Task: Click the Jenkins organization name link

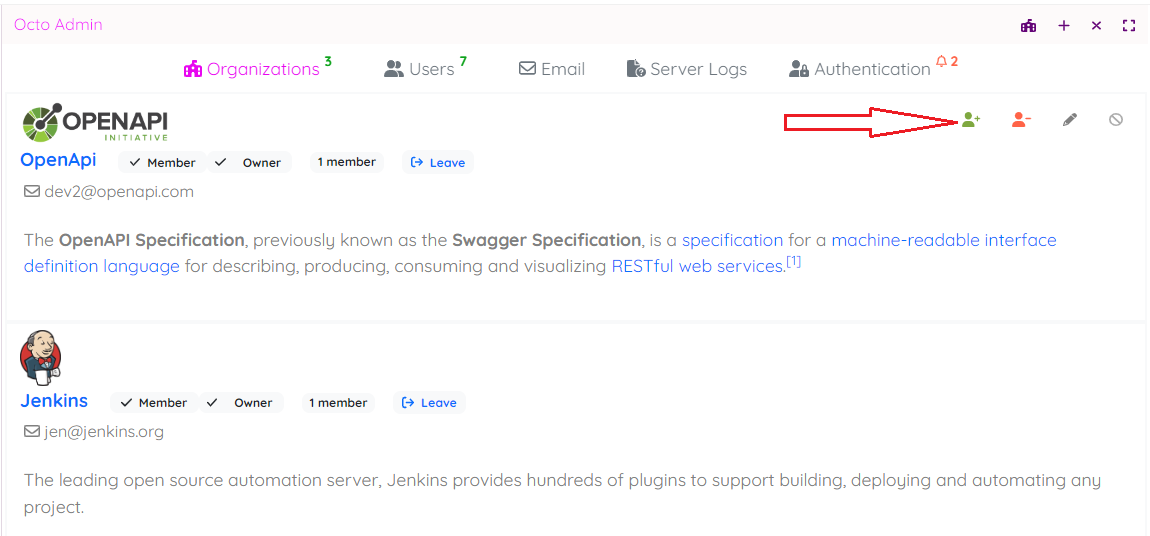Action: point(54,401)
